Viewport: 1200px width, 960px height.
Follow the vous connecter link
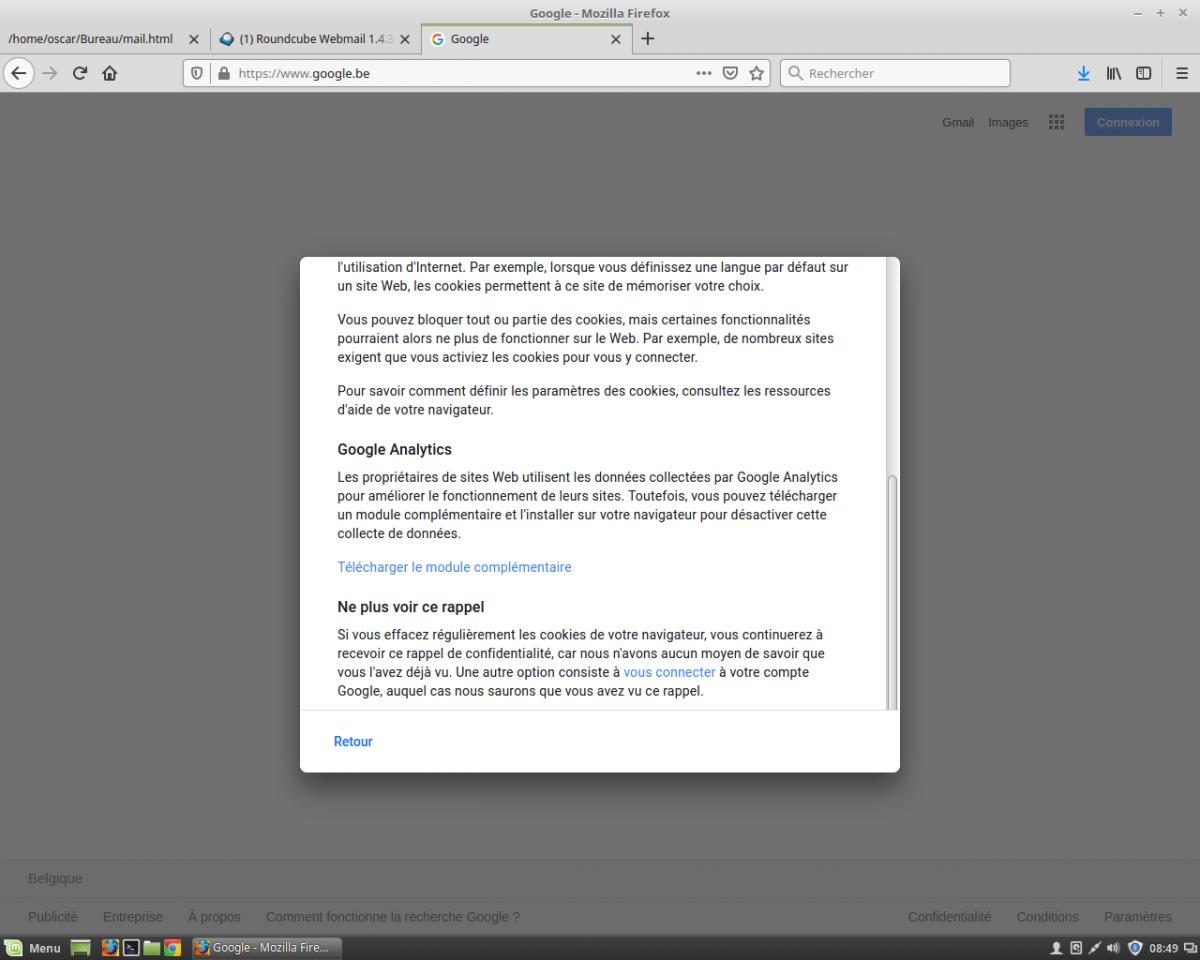coord(669,672)
